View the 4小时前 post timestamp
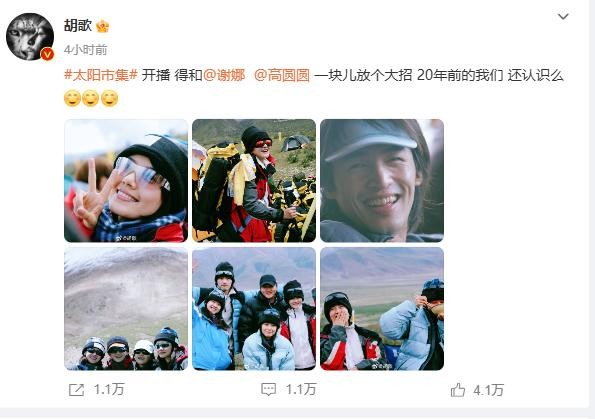 (x=85, y=49)
